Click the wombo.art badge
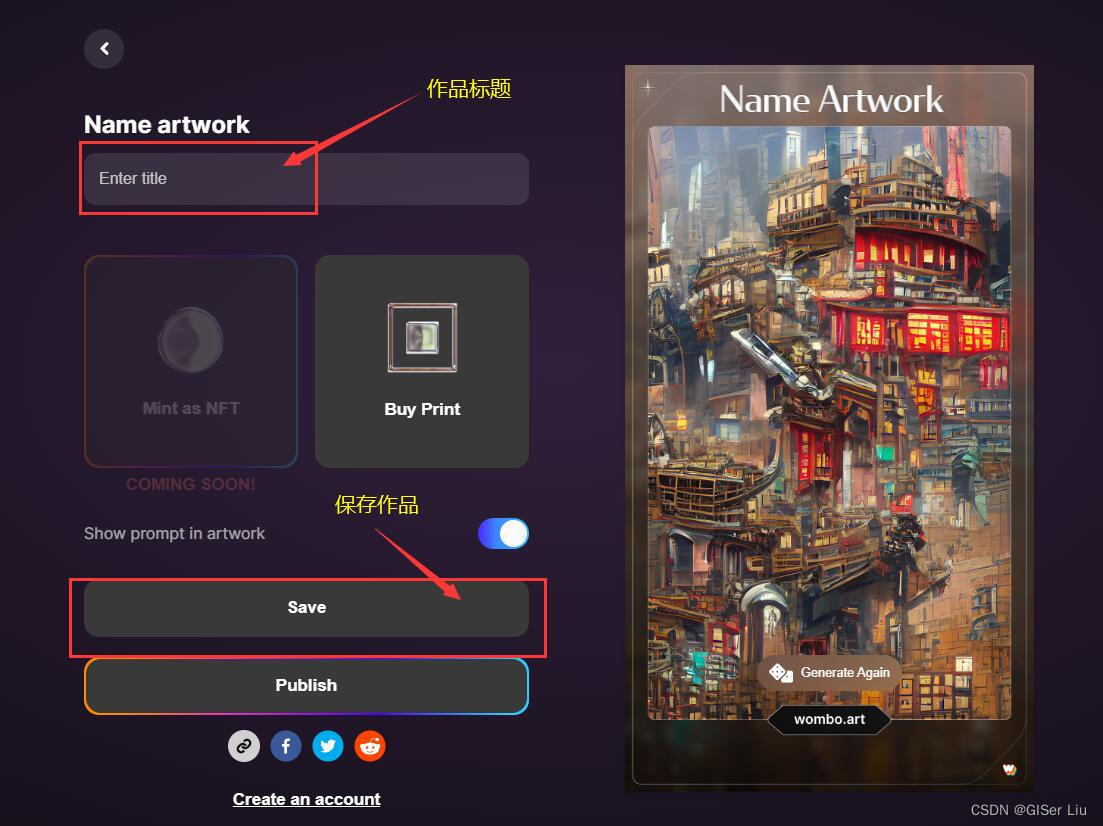Viewport: 1103px width, 826px height. coord(829,719)
